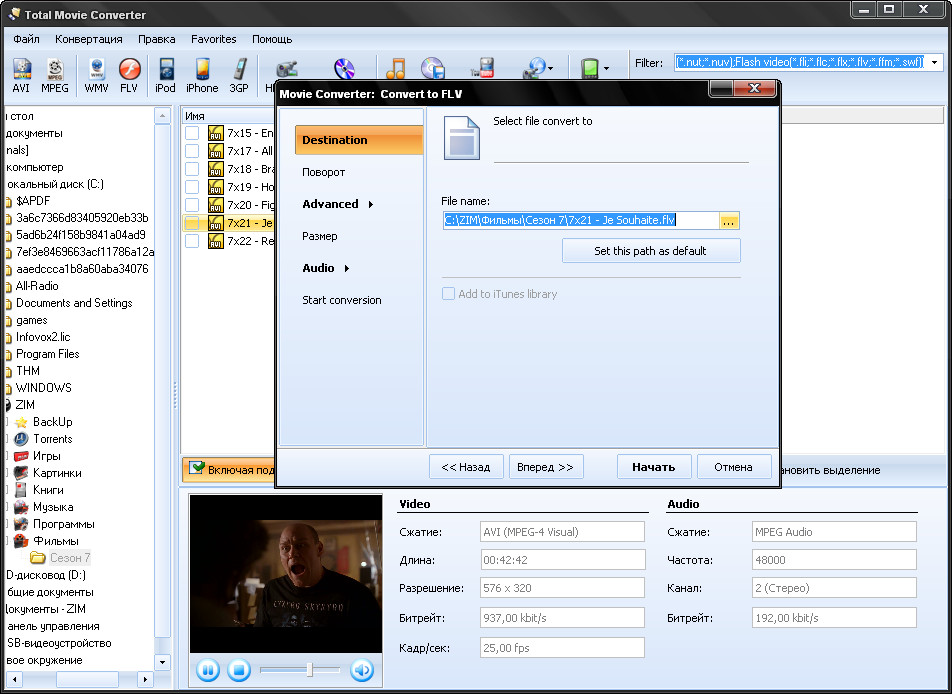This screenshot has height=694, width=952.
Task: Mute preview with the speaker button
Action: pyautogui.click(x=362, y=670)
